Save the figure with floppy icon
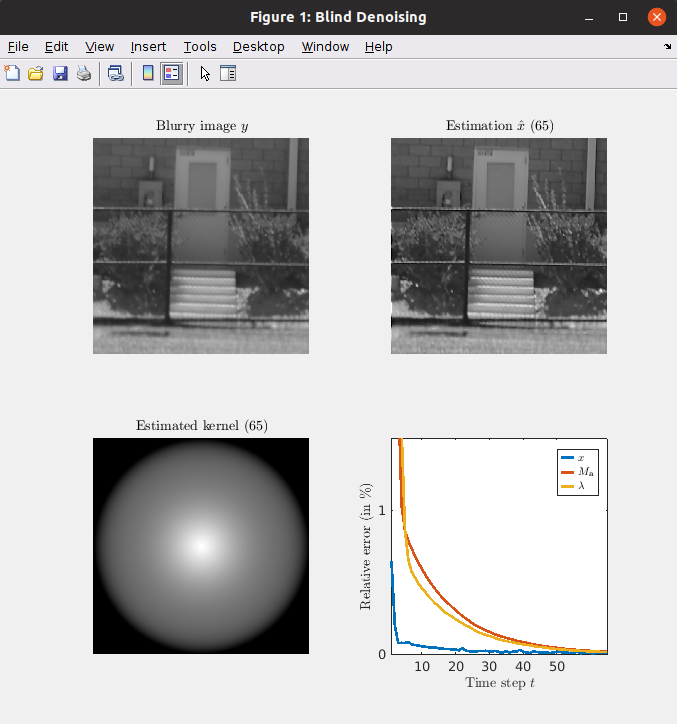Screen dimensions: 677x724 (x=60, y=73)
